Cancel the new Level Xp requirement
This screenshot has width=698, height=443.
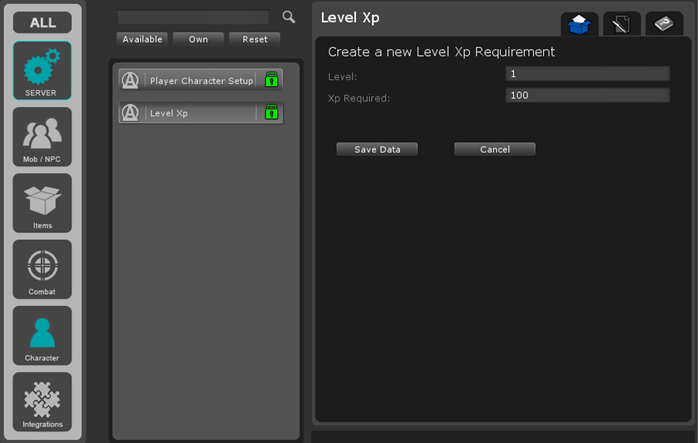tap(494, 149)
